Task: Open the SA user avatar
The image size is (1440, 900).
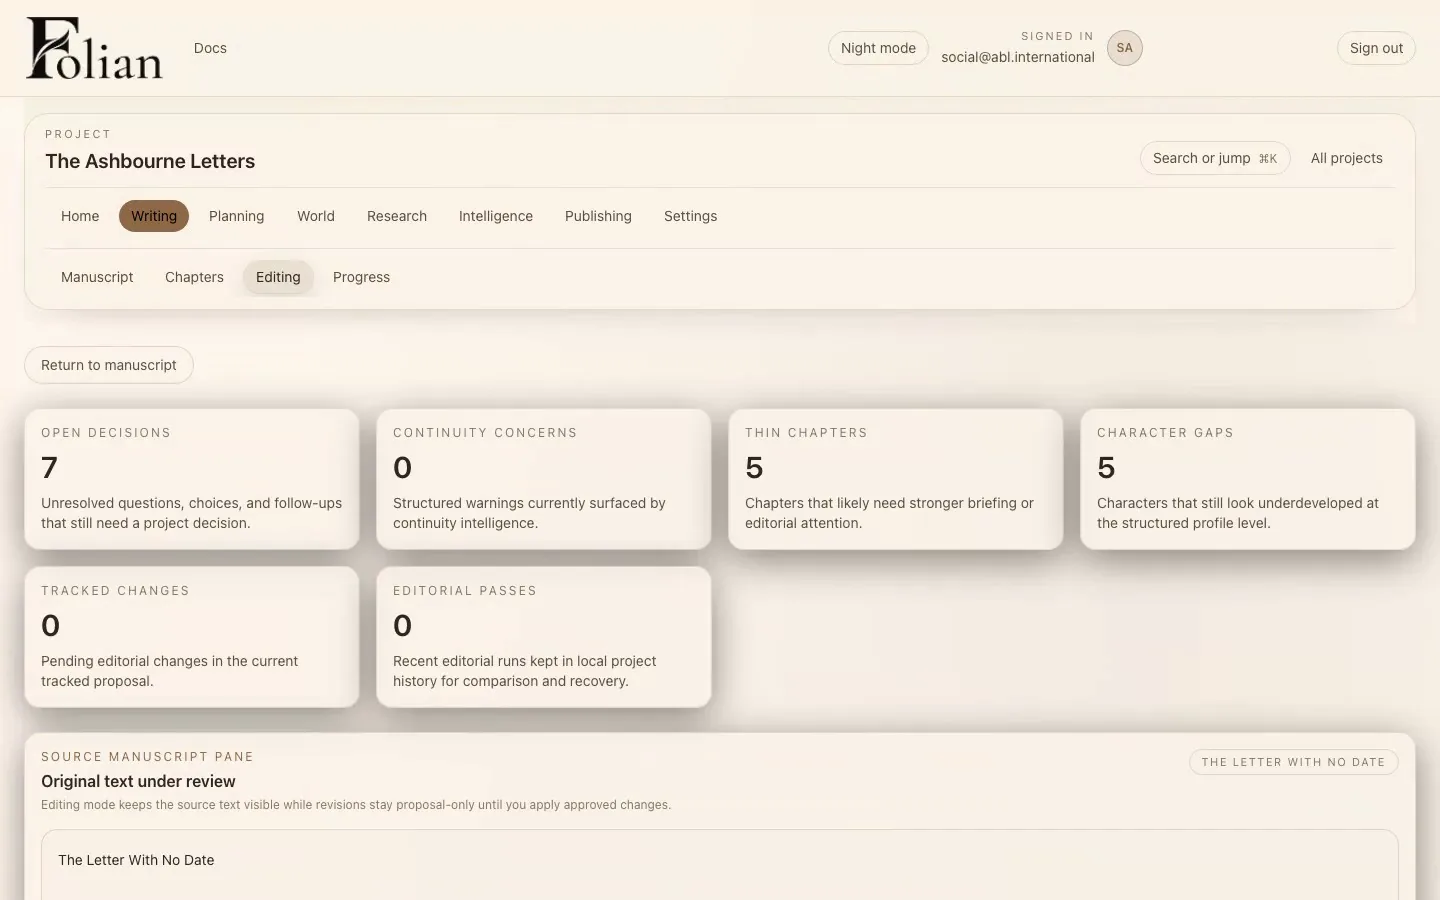Action: click(1124, 48)
